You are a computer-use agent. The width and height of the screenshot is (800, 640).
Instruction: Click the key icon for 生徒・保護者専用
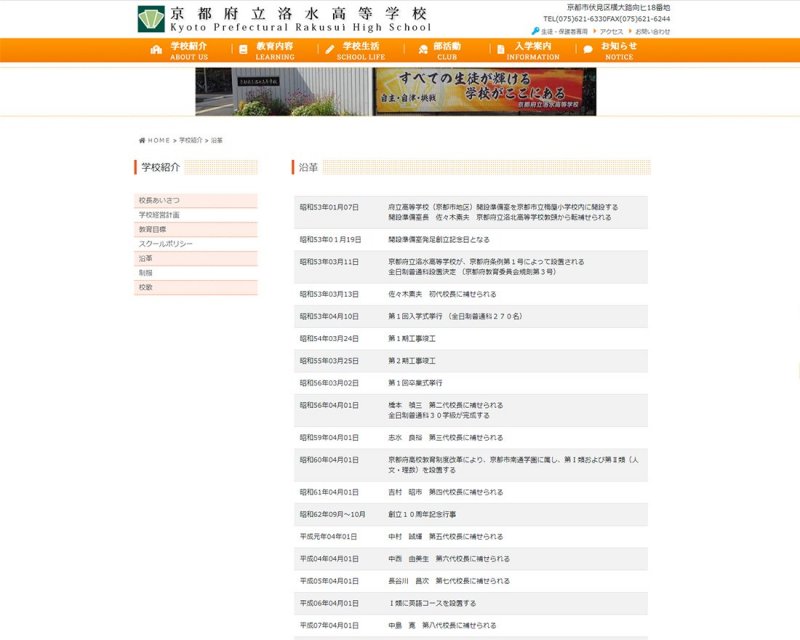pos(536,31)
